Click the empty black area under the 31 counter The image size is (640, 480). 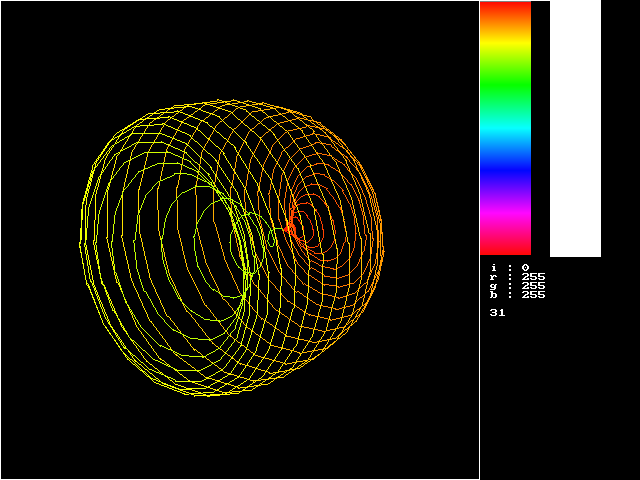click(558, 400)
